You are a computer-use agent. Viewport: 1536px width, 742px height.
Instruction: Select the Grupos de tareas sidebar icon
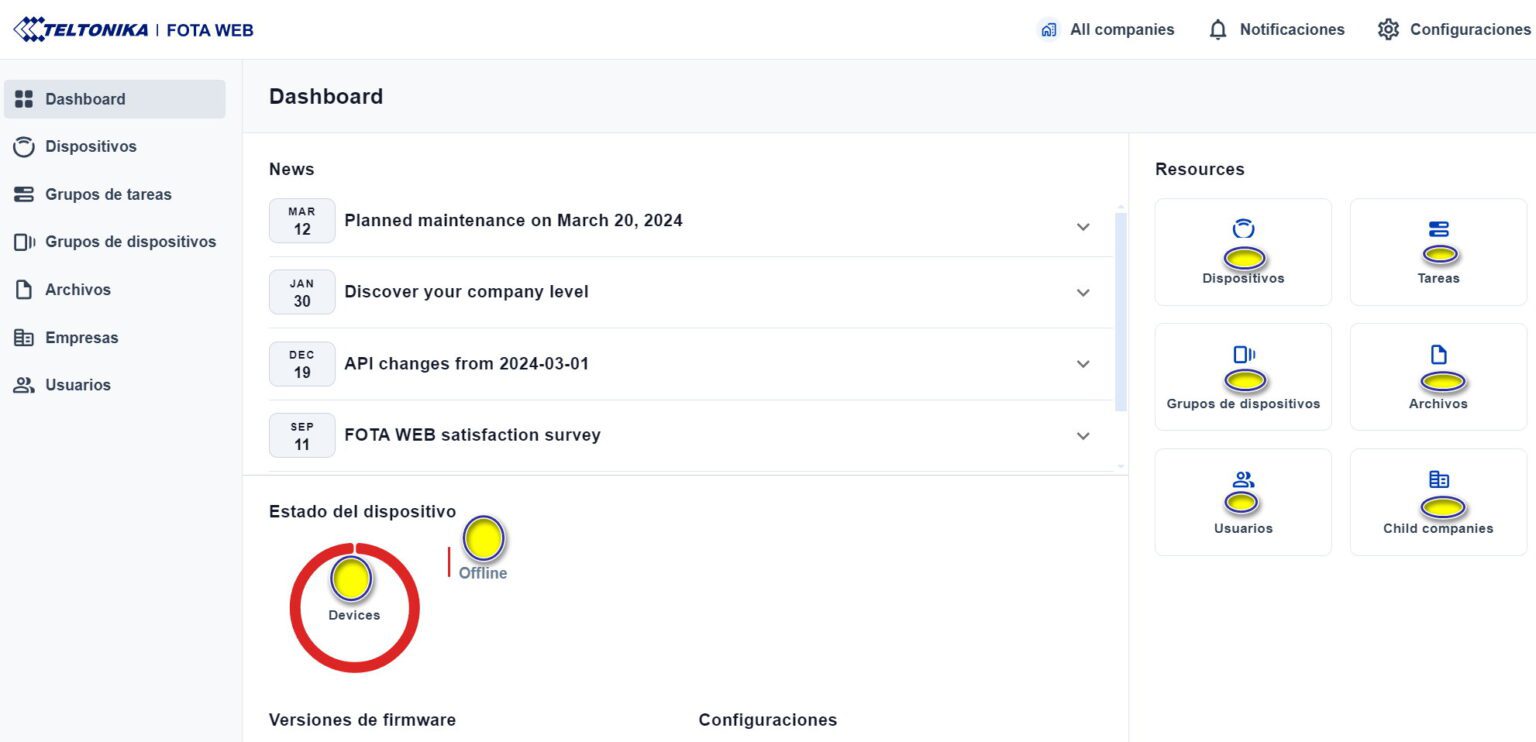(24, 194)
